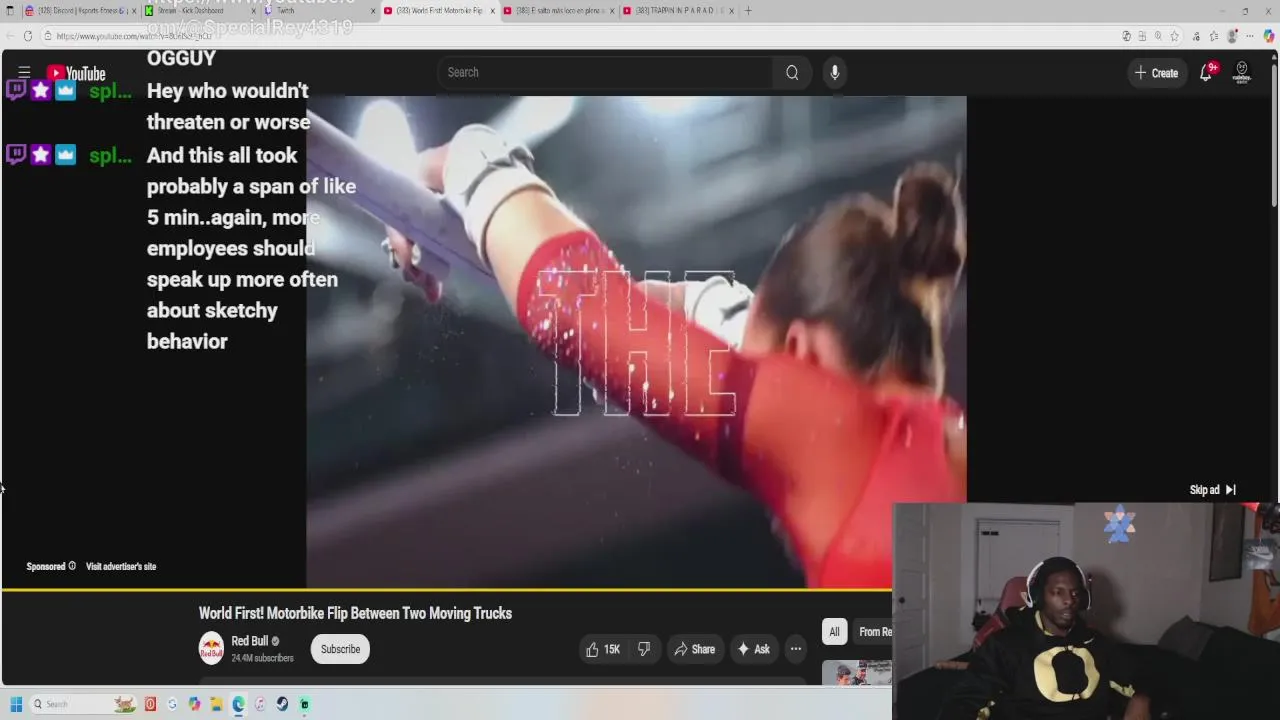Open File Explorer from taskbar
Screen dimensions: 1280x720
[216, 704]
